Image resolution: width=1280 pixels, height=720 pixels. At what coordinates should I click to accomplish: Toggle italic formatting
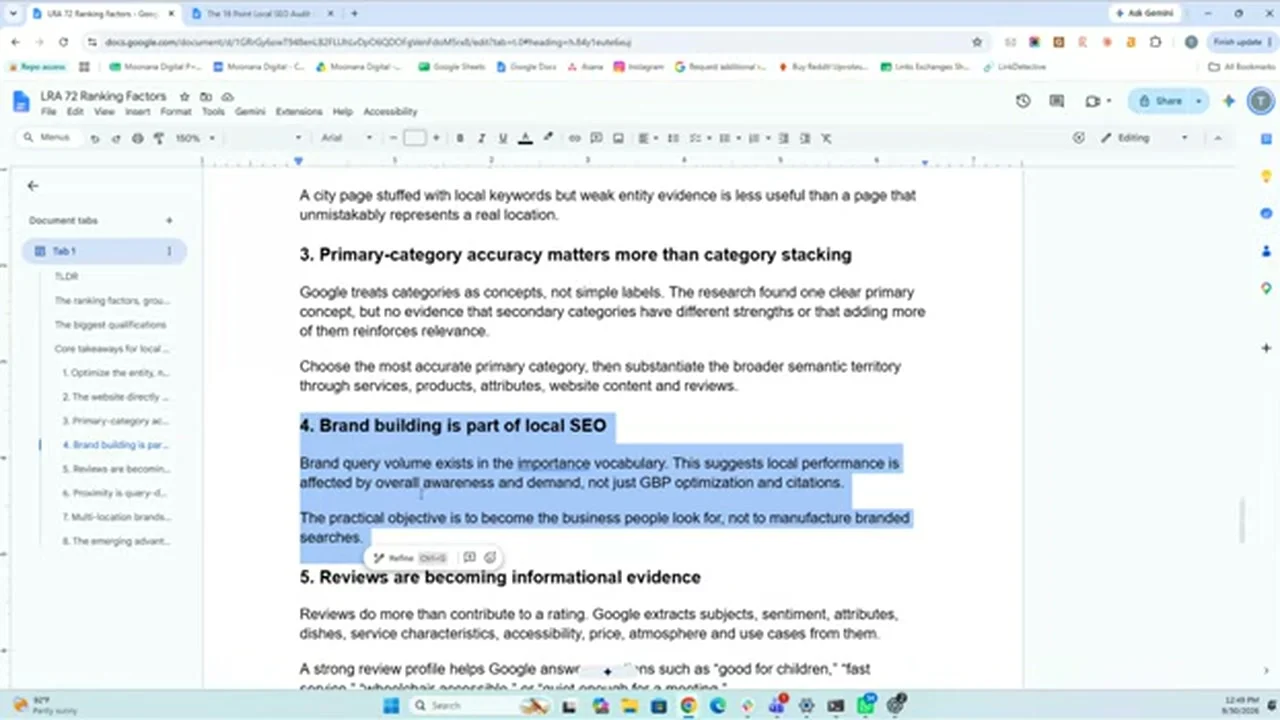tap(481, 138)
